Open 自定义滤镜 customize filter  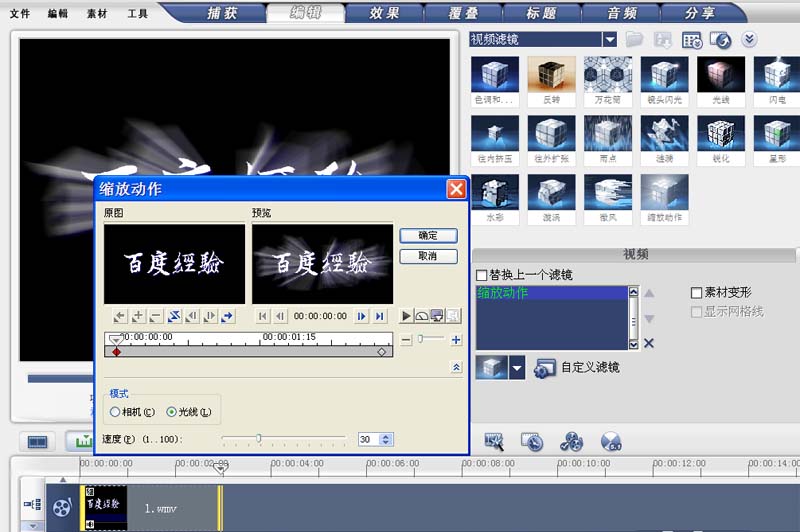point(577,368)
